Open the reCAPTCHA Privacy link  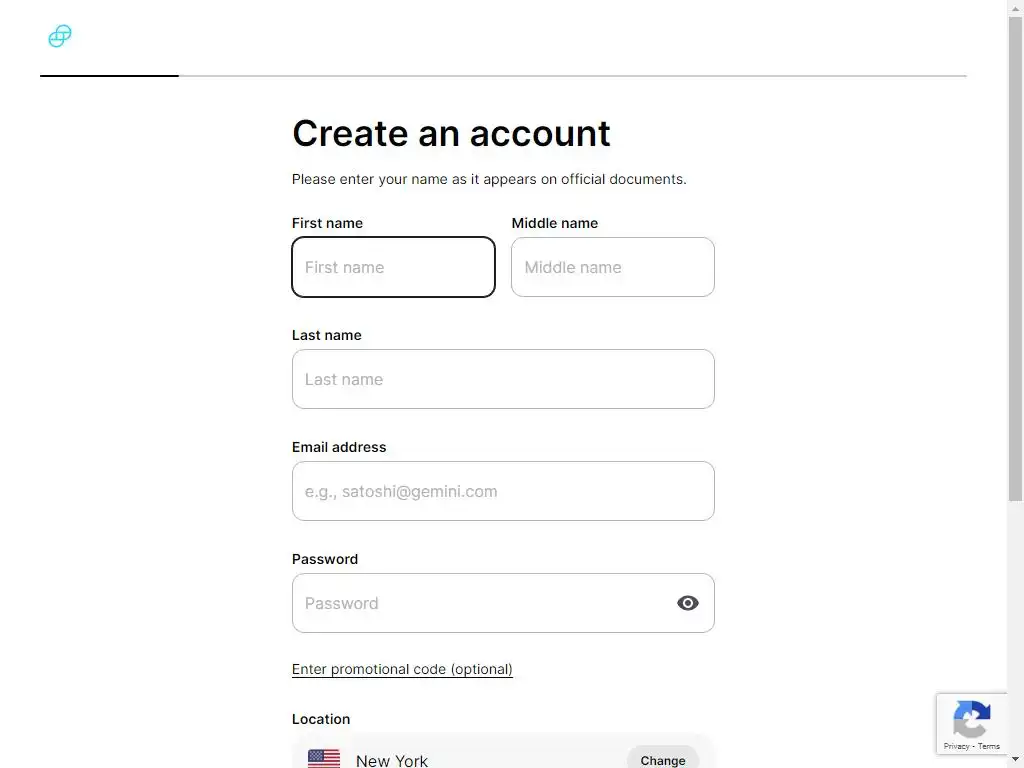pyautogui.click(x=956, y=746)
